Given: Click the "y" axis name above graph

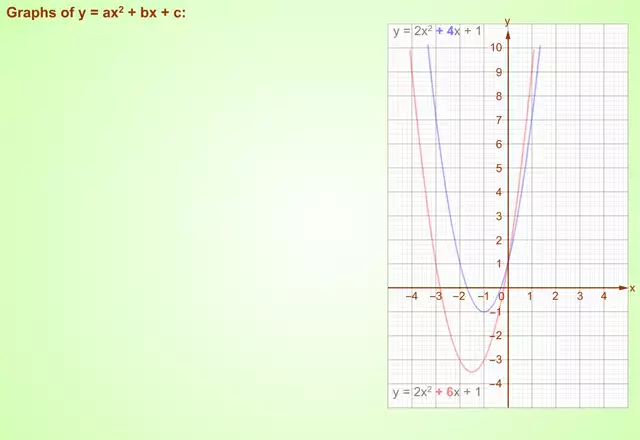Looking at the screenshot, I should coord(507,21).
